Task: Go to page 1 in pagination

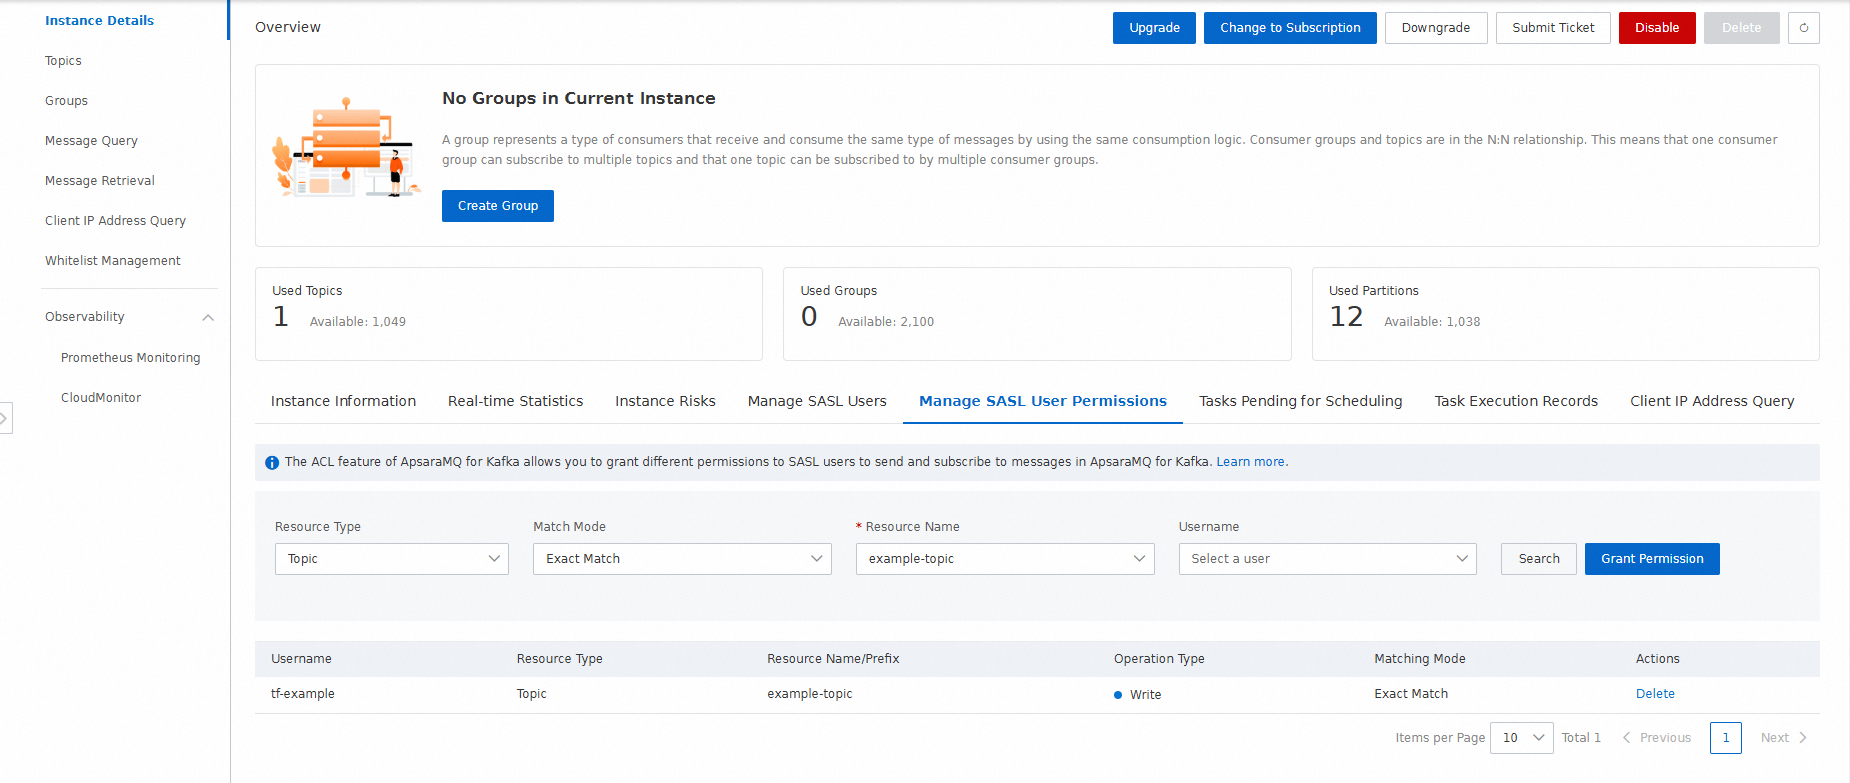Action: pos(1725,738)
